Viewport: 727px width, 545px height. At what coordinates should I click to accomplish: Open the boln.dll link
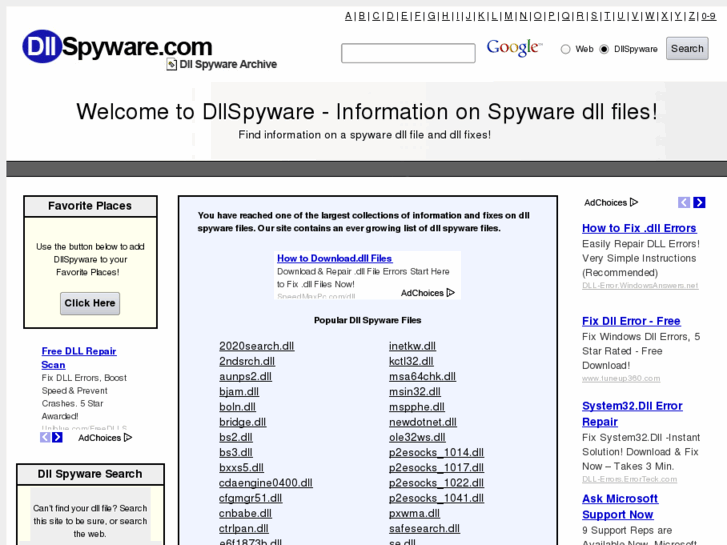(x=237, y=407)
